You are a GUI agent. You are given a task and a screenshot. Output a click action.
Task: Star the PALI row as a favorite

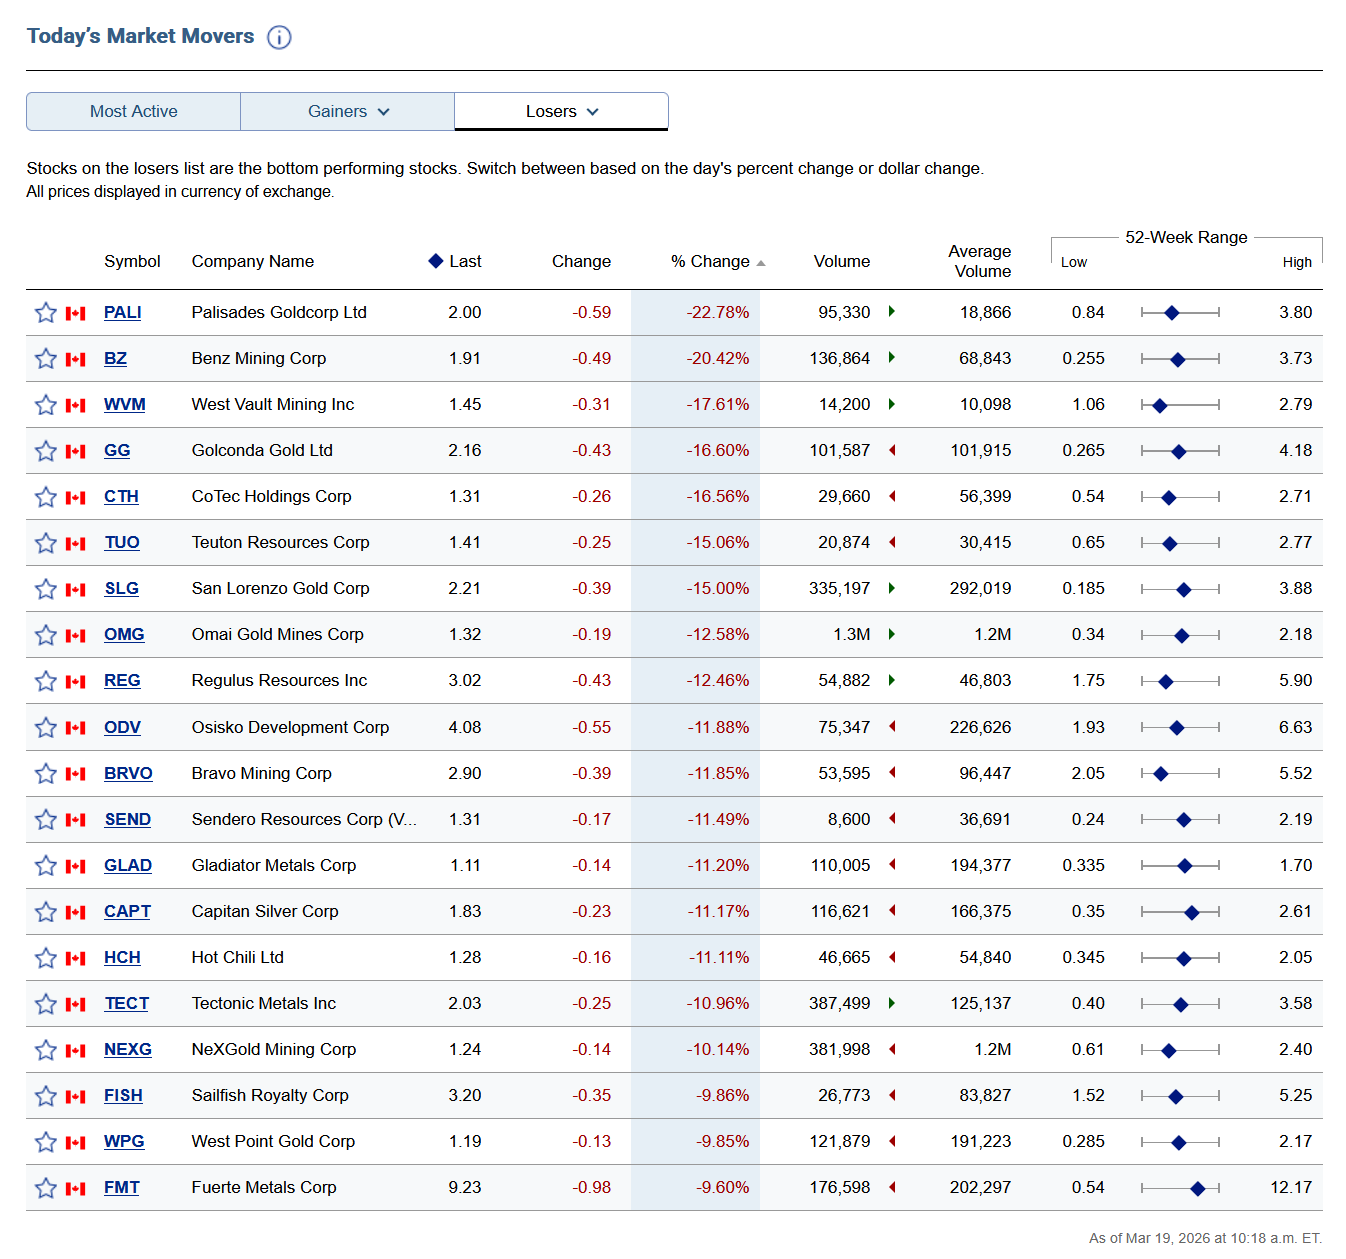pyautogui.click(x=46, y=313)
